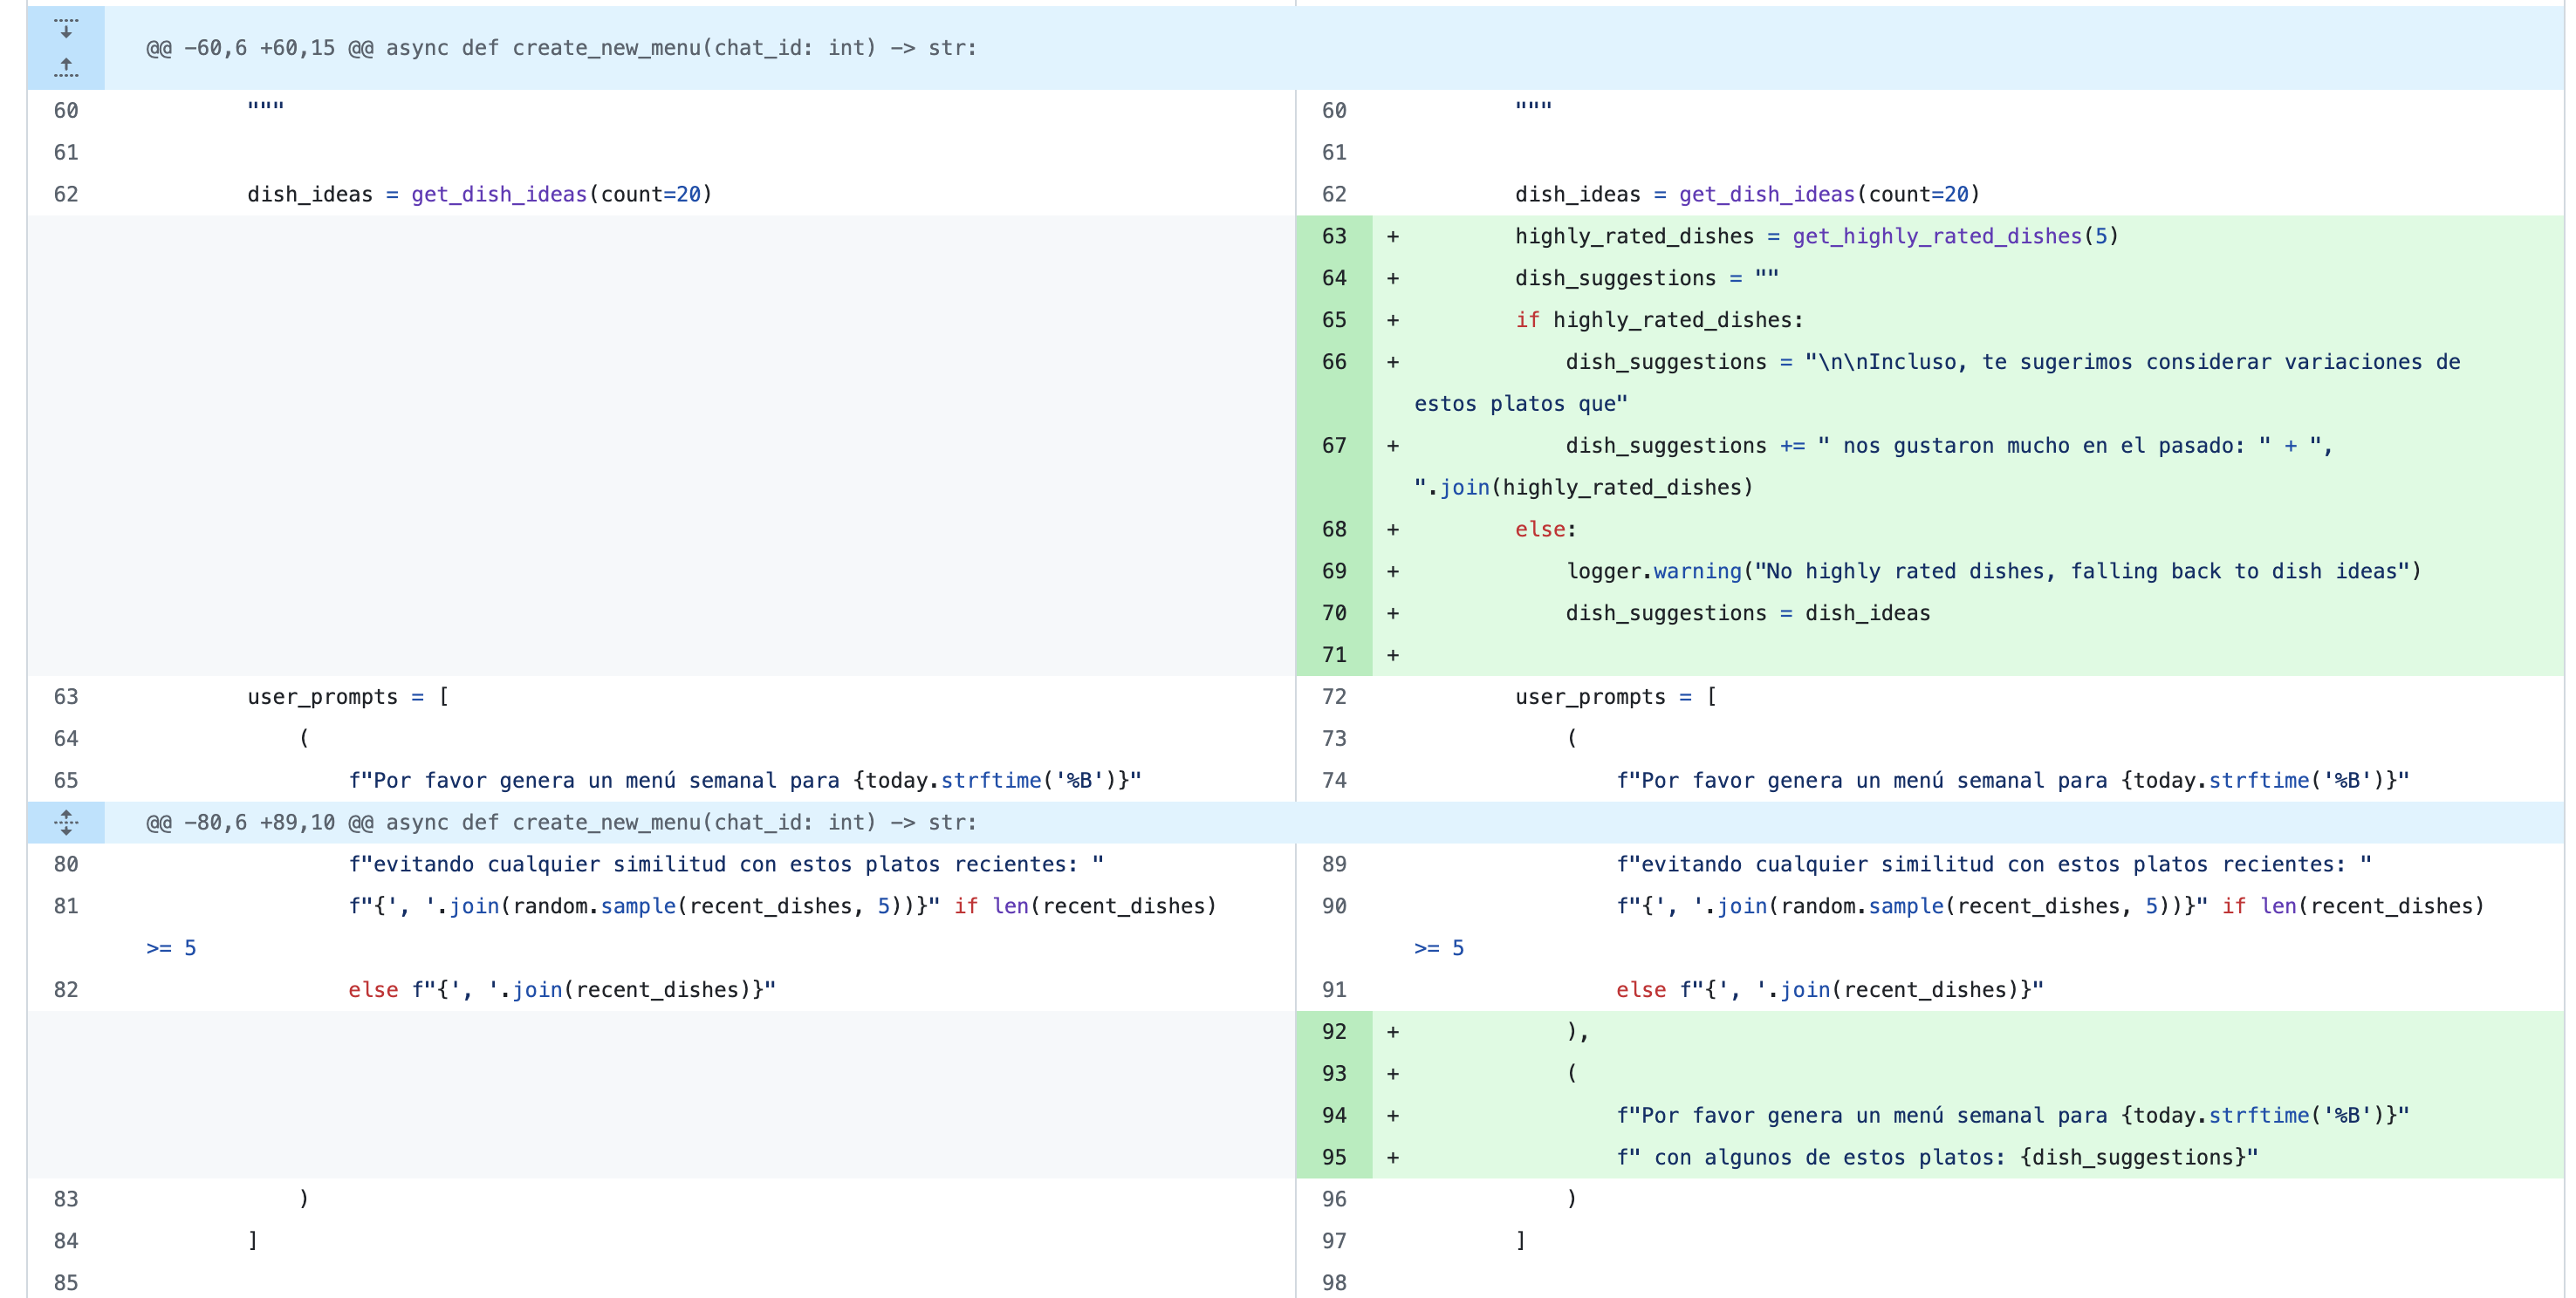Click plus marker on line 92

[x=1393, y=1033]
